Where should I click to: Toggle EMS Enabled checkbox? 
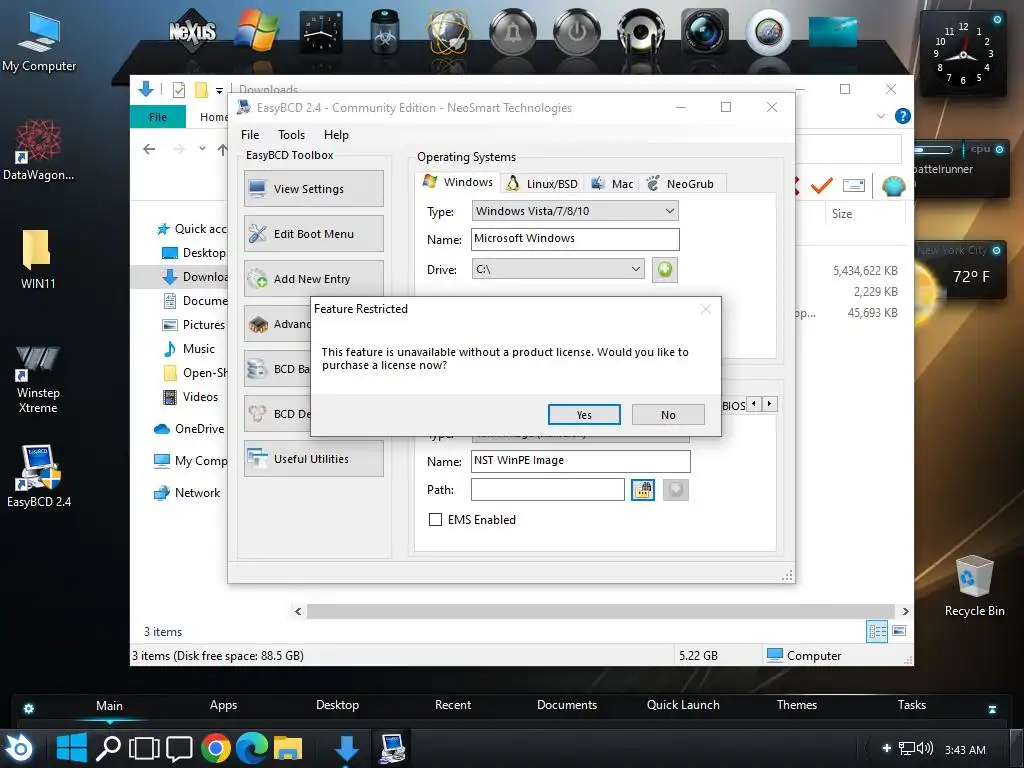click(x=435, y=520)
